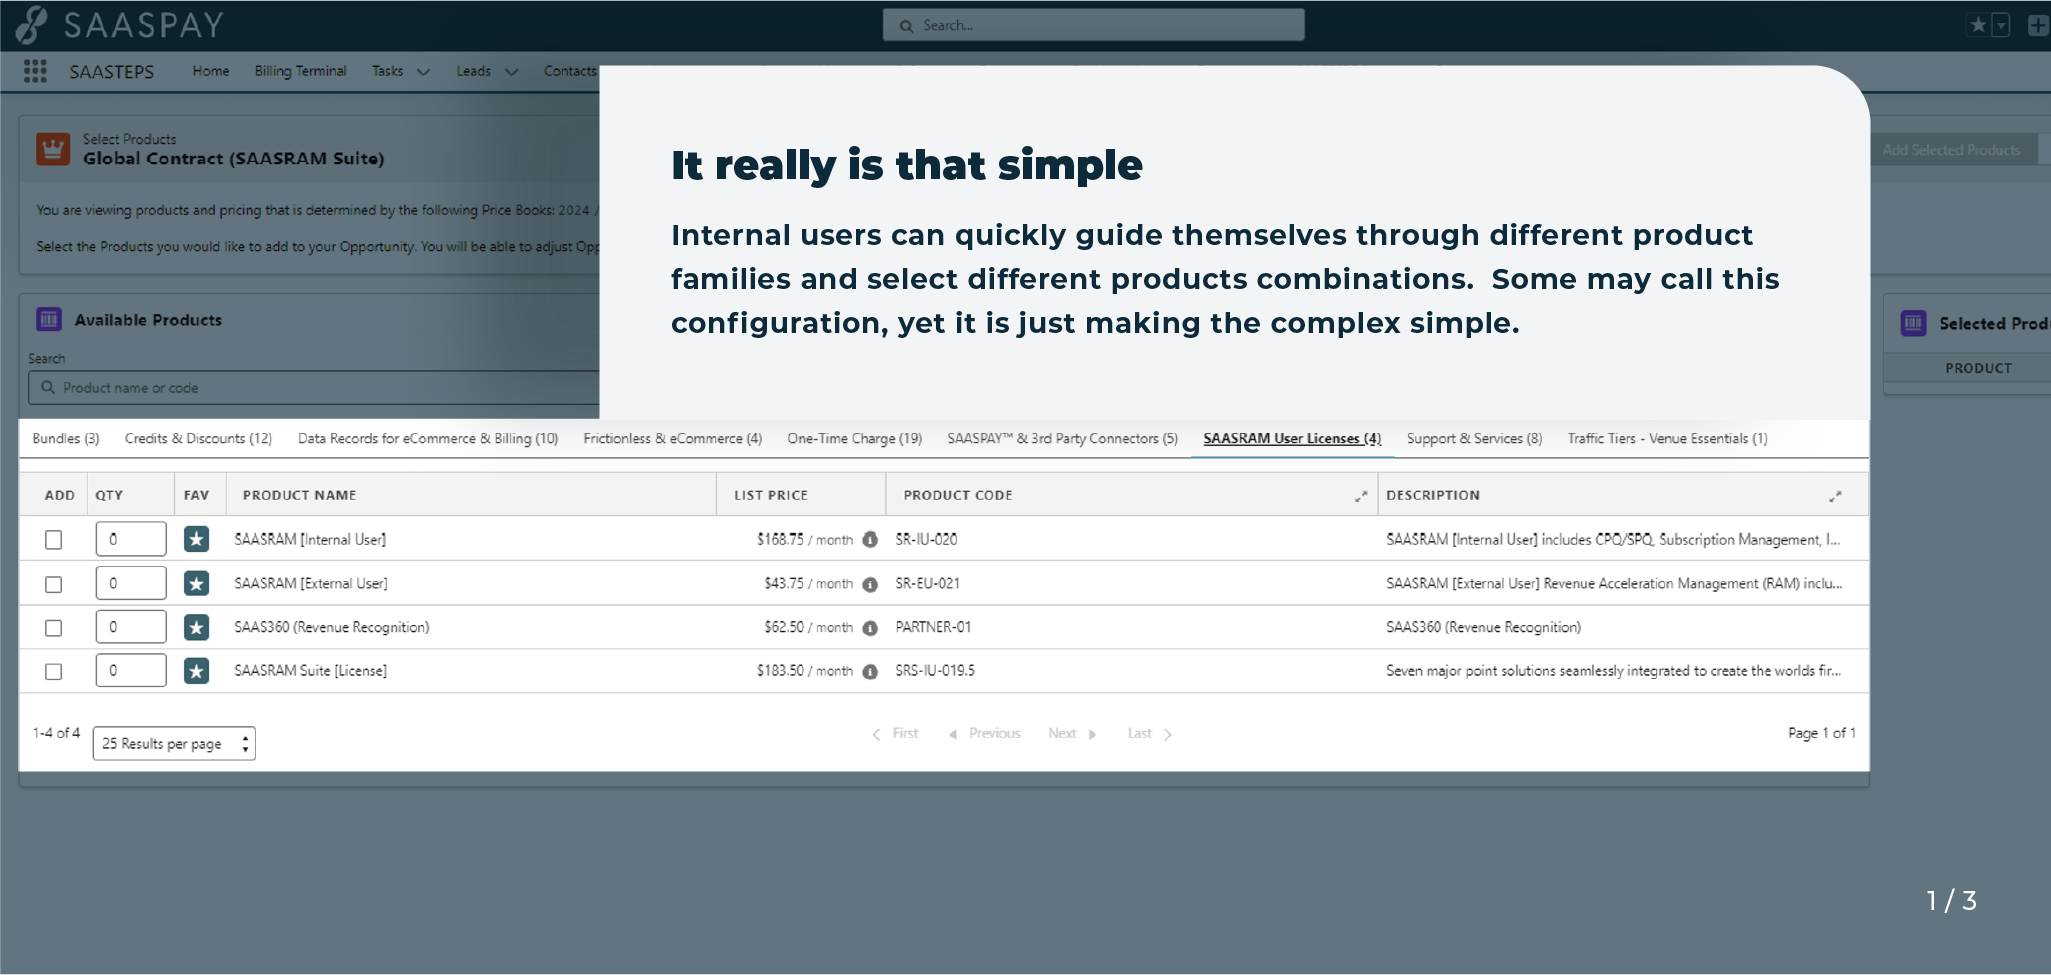Image resolution: width=2051 pixels, height=975 pixels.
Task: Open the app launcher grid icon
Action: 35,71
